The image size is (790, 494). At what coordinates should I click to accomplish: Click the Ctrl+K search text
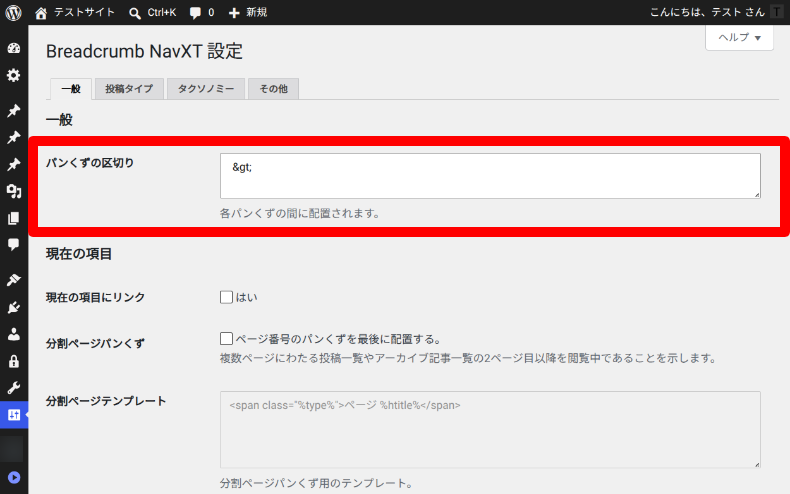(x=162, y=13)
